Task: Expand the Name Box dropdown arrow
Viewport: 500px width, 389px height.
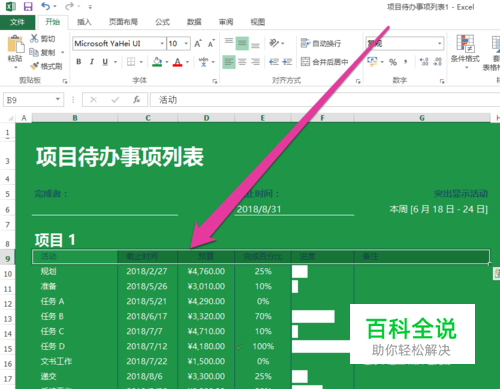Action: tap(58, 99)
